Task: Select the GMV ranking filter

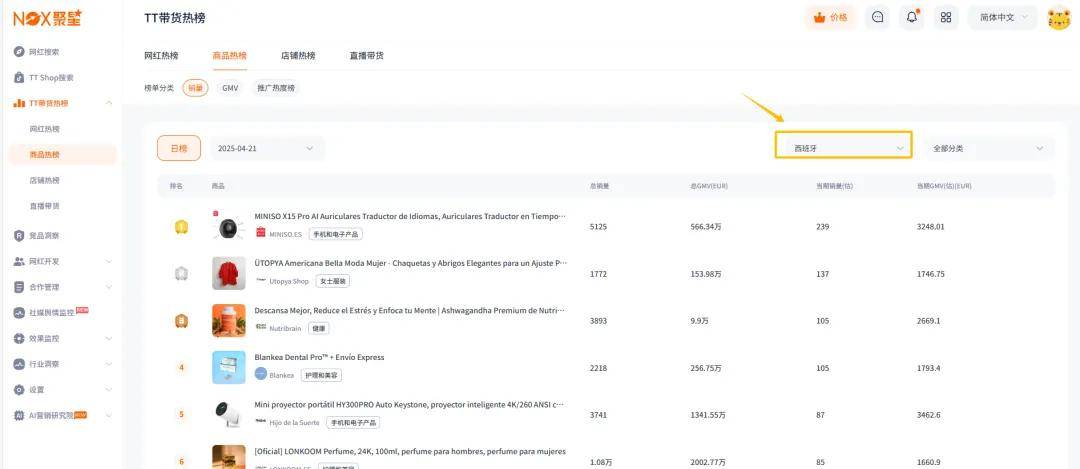Action: 230,88
